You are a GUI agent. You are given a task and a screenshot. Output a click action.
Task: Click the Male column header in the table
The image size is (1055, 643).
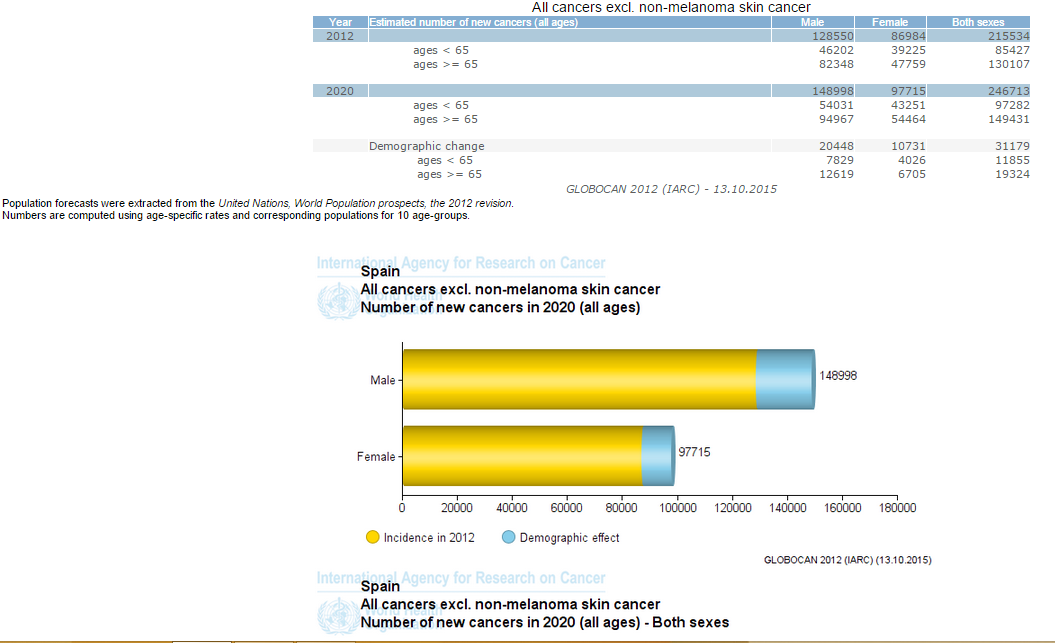pos(813,22)
